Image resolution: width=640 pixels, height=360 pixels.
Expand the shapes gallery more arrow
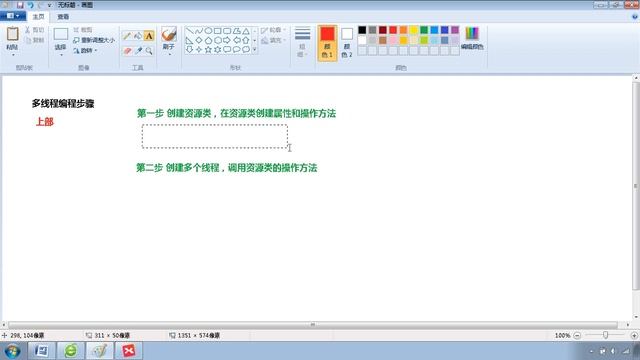(255, 50)
